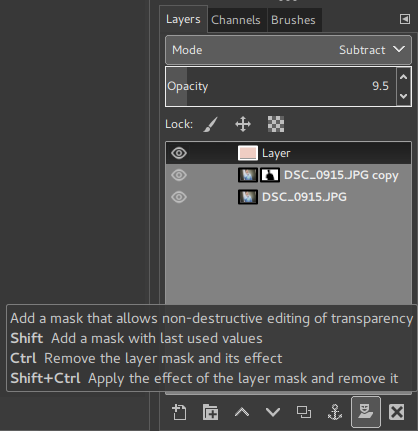Viewport: 418px width, 431px height.
Task: Delete the selected layer
Action: (x=397, y=412)
